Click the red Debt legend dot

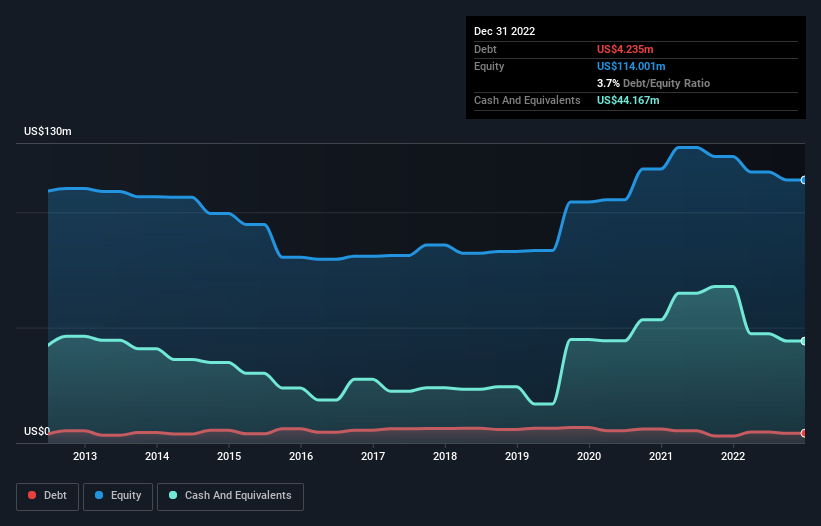32,495
